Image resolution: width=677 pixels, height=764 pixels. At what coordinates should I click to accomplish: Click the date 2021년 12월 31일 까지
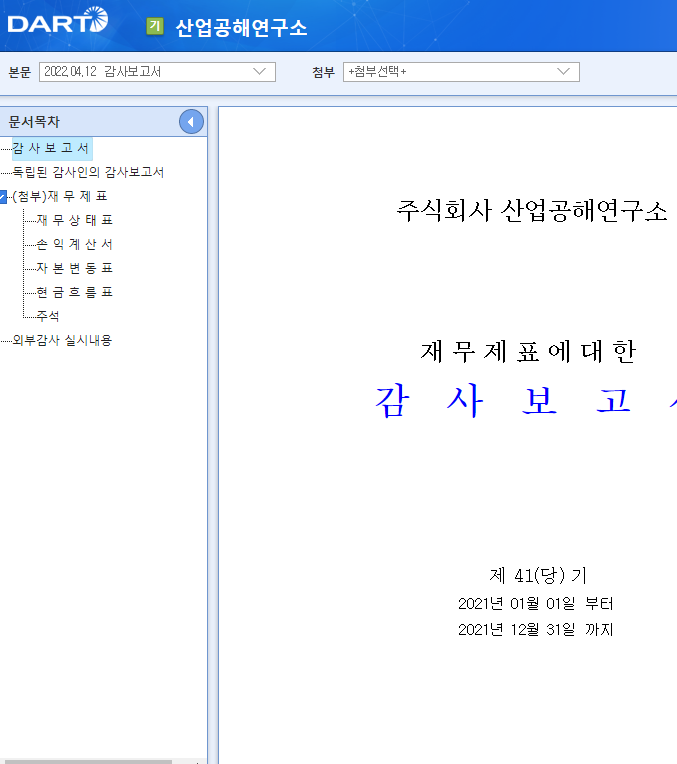pos(536,630)
